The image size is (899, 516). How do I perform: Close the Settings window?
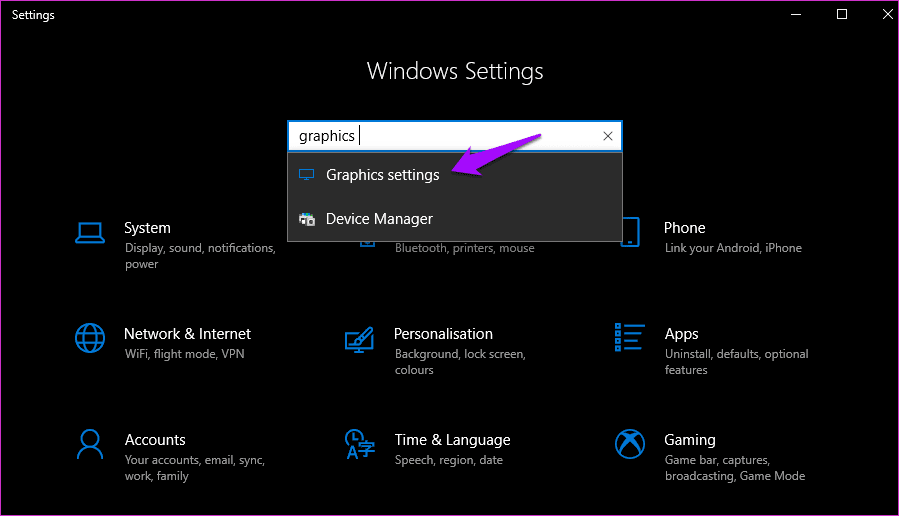pyautogui.click(x=888, y=14)
